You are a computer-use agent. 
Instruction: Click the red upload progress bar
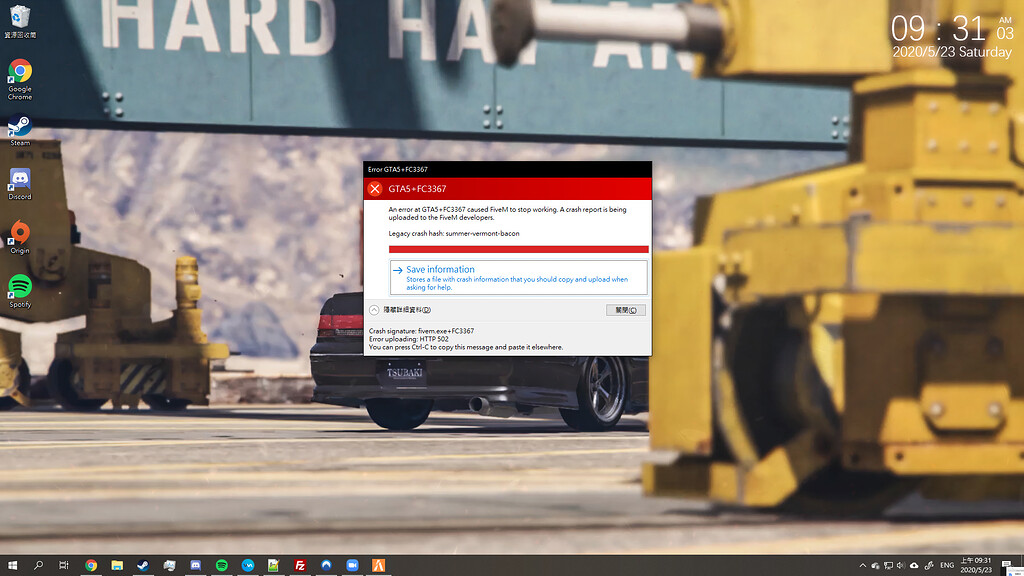519,249
